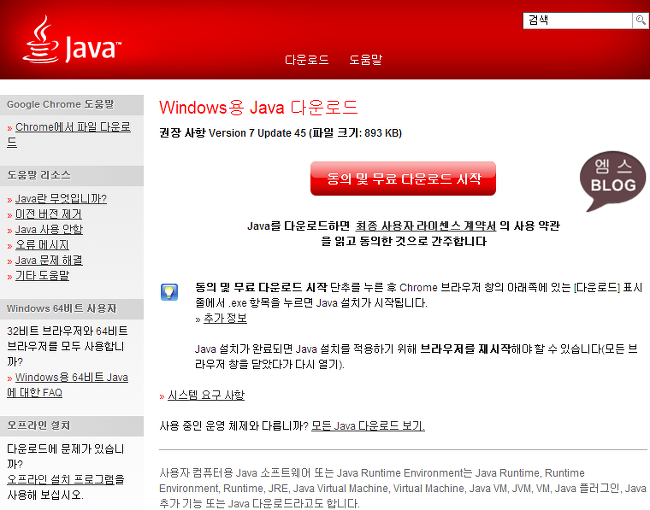This screenshot has width=650, height=510.
Task: Click the light bulb tip icon
Action: (x=170, y=292)
